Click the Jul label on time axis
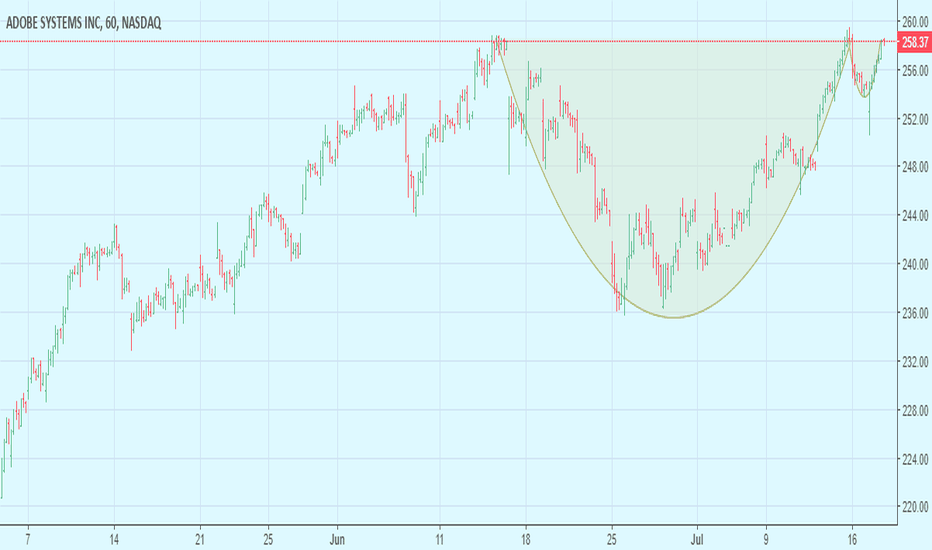932x550 pixels. 697,540
